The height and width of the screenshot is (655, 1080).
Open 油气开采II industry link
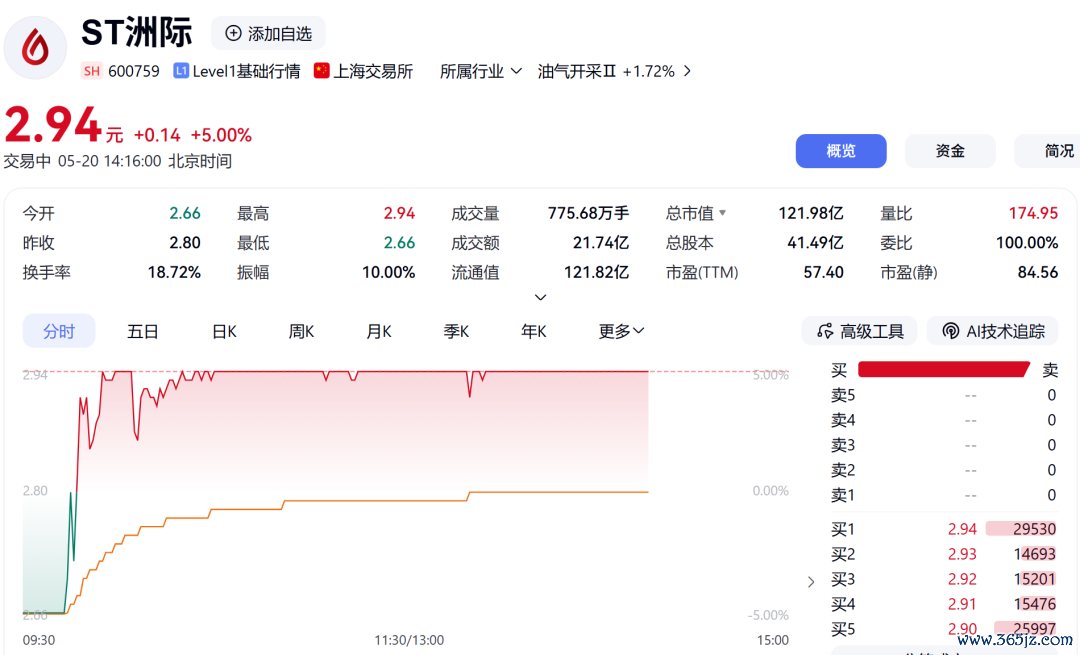(x=577, y=71)
